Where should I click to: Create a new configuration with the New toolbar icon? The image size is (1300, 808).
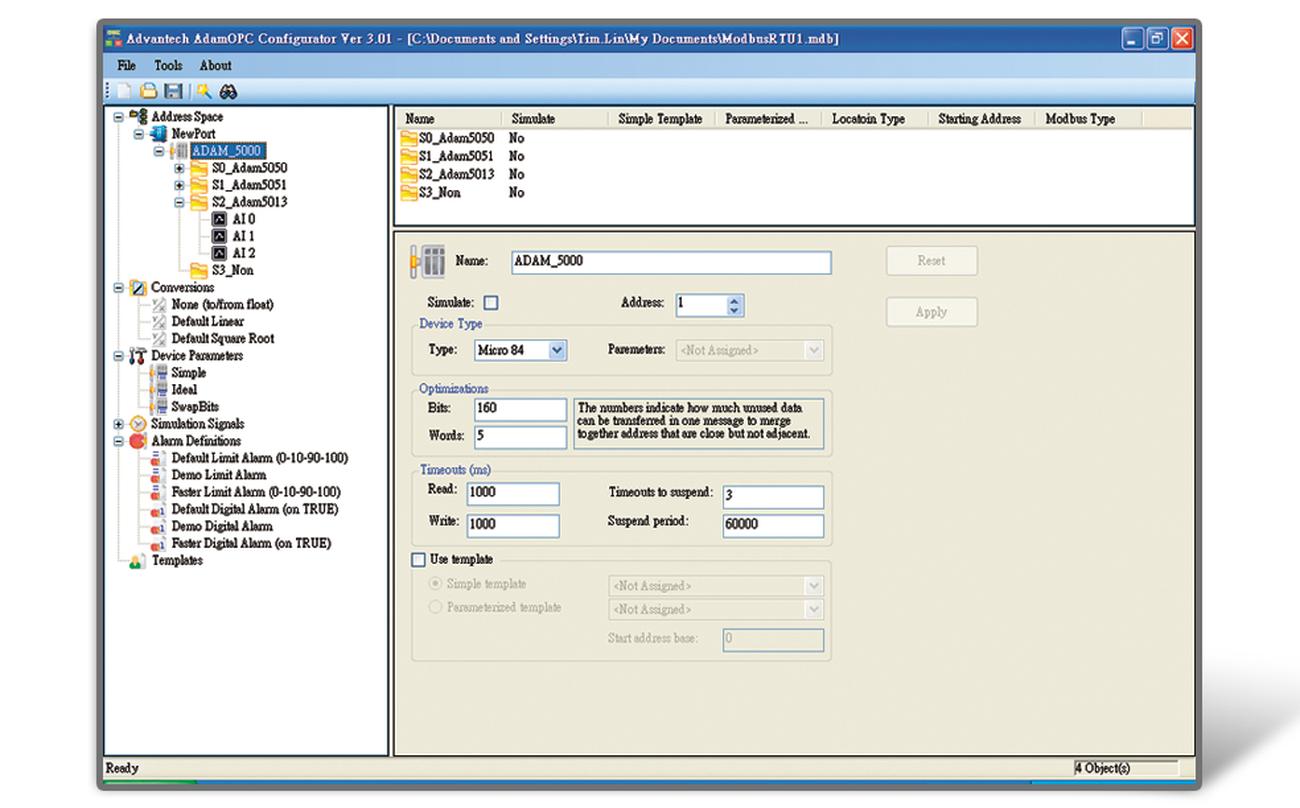click(x=125, y=92)
